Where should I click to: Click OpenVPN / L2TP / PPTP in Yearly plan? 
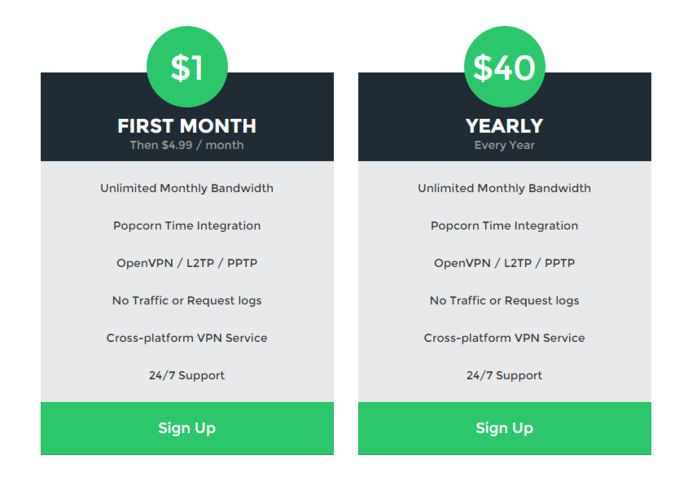505,263
